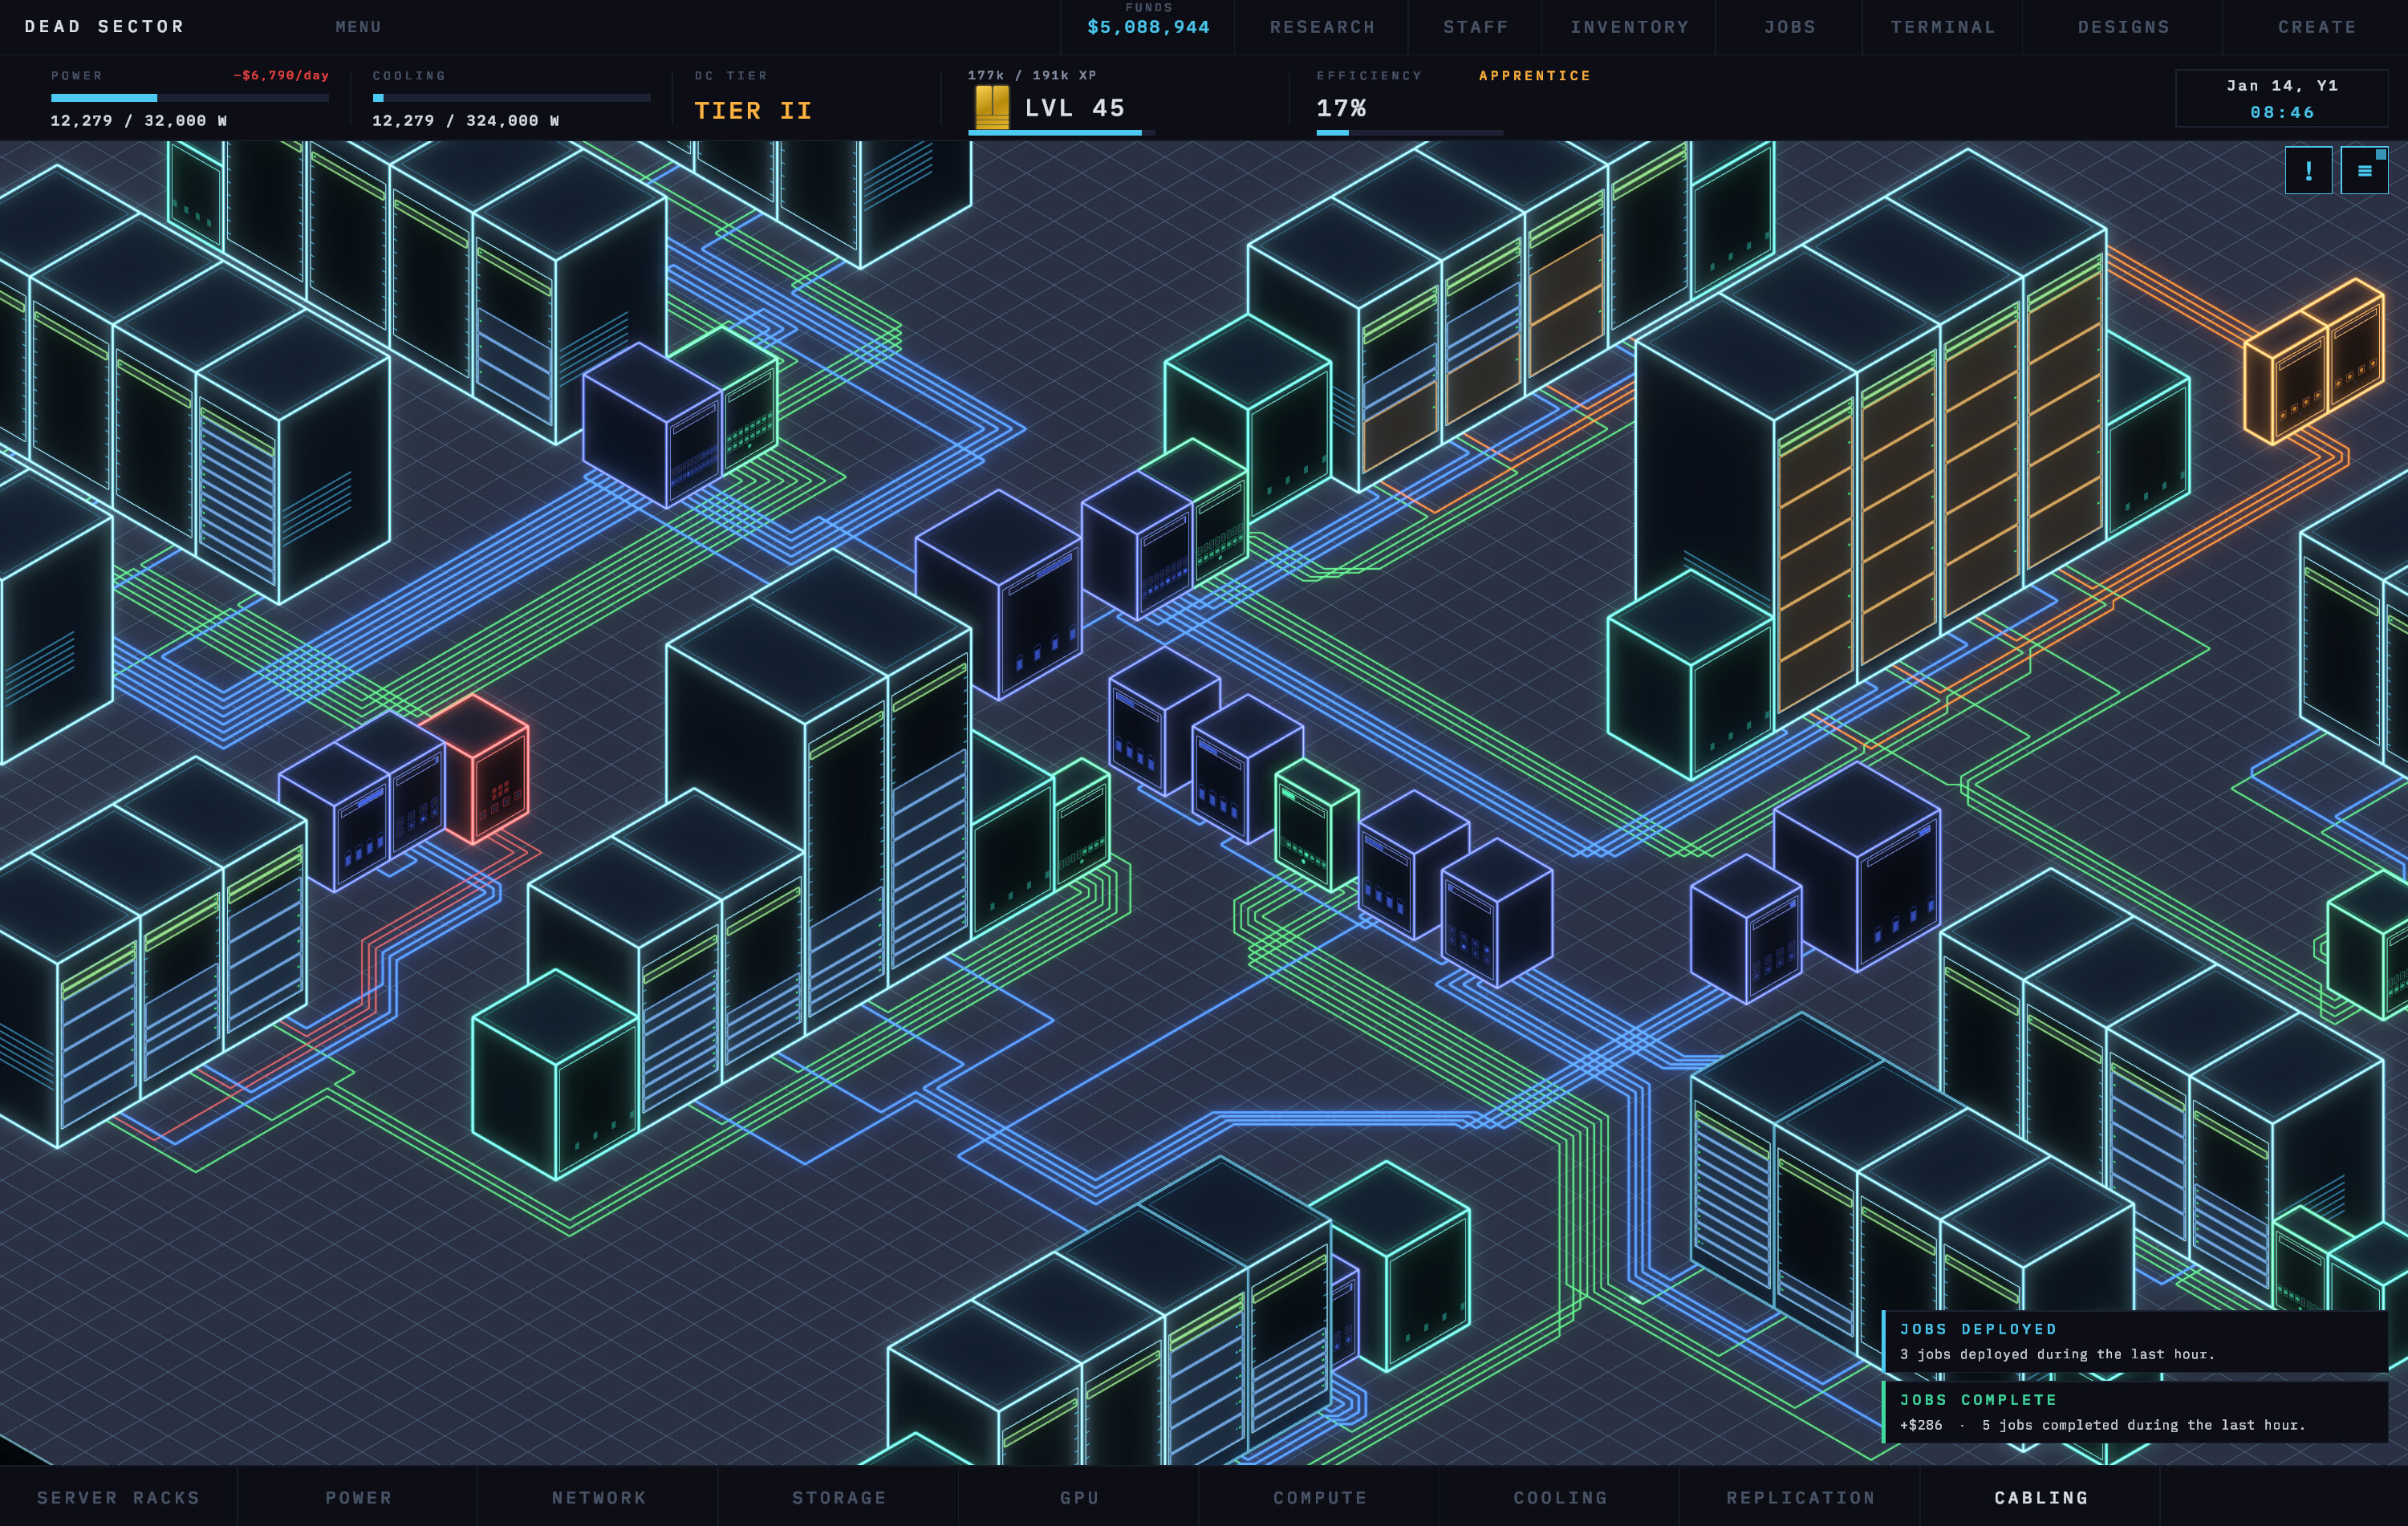The height and width of the screenshot is (1526, 2408).
Task: Click the CREATE button
Action: [x=2317, y=27]
